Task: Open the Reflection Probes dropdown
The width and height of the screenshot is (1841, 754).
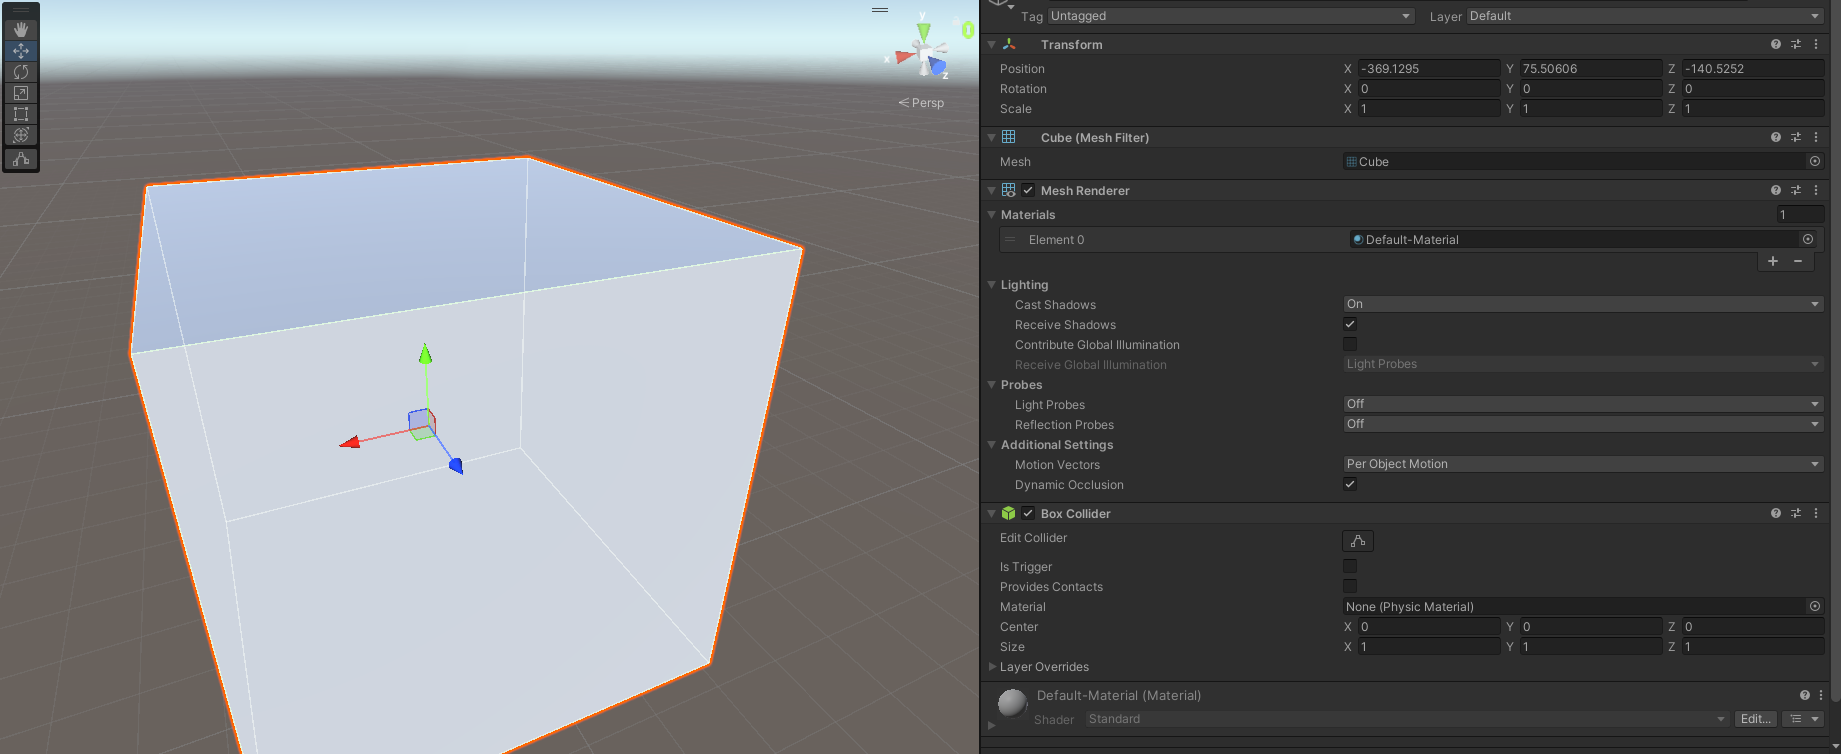Action: pyautogui.click(x=1583, y=424)
